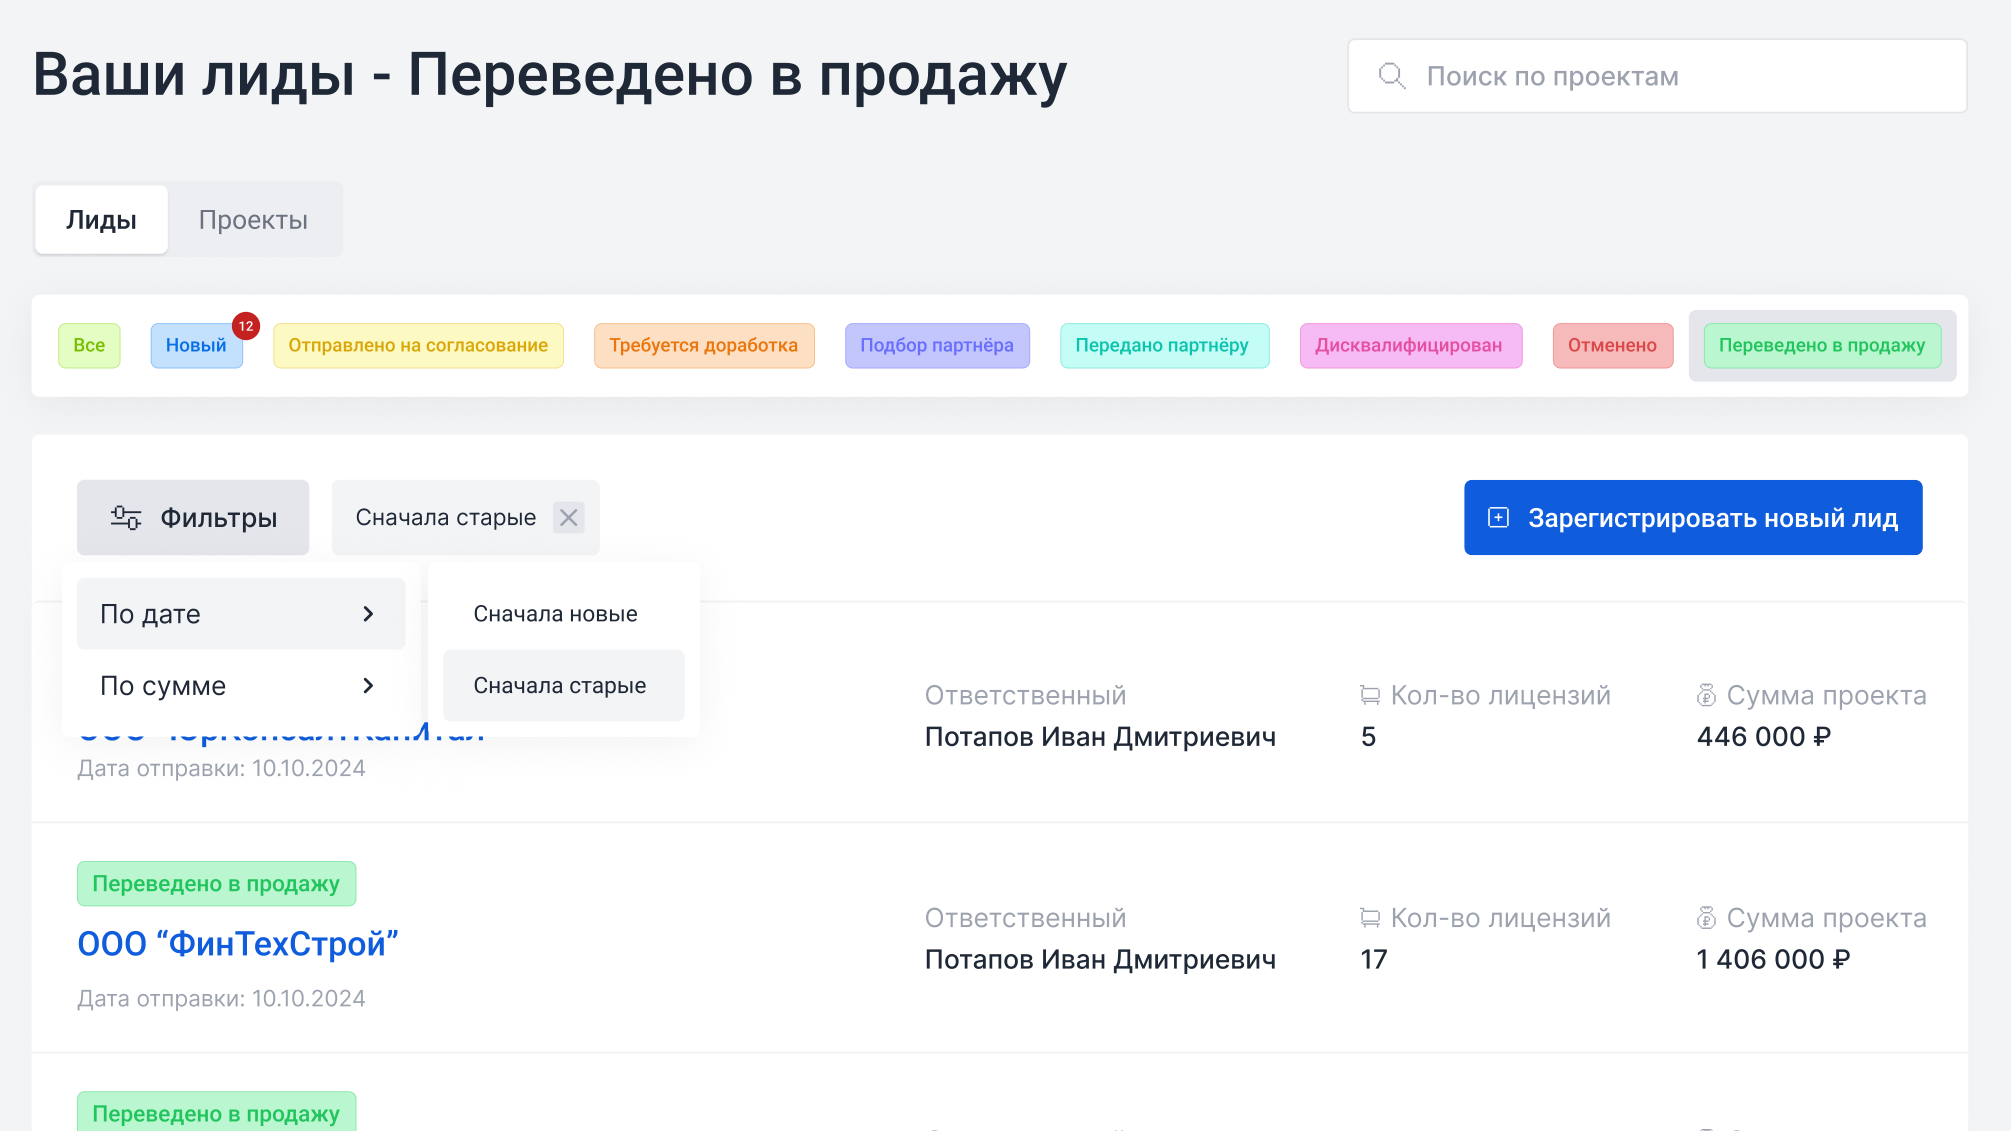Viewport: 2011px width, 1131px height.
Task: Click the search magnifier icon
Action: click(1391, 76)
